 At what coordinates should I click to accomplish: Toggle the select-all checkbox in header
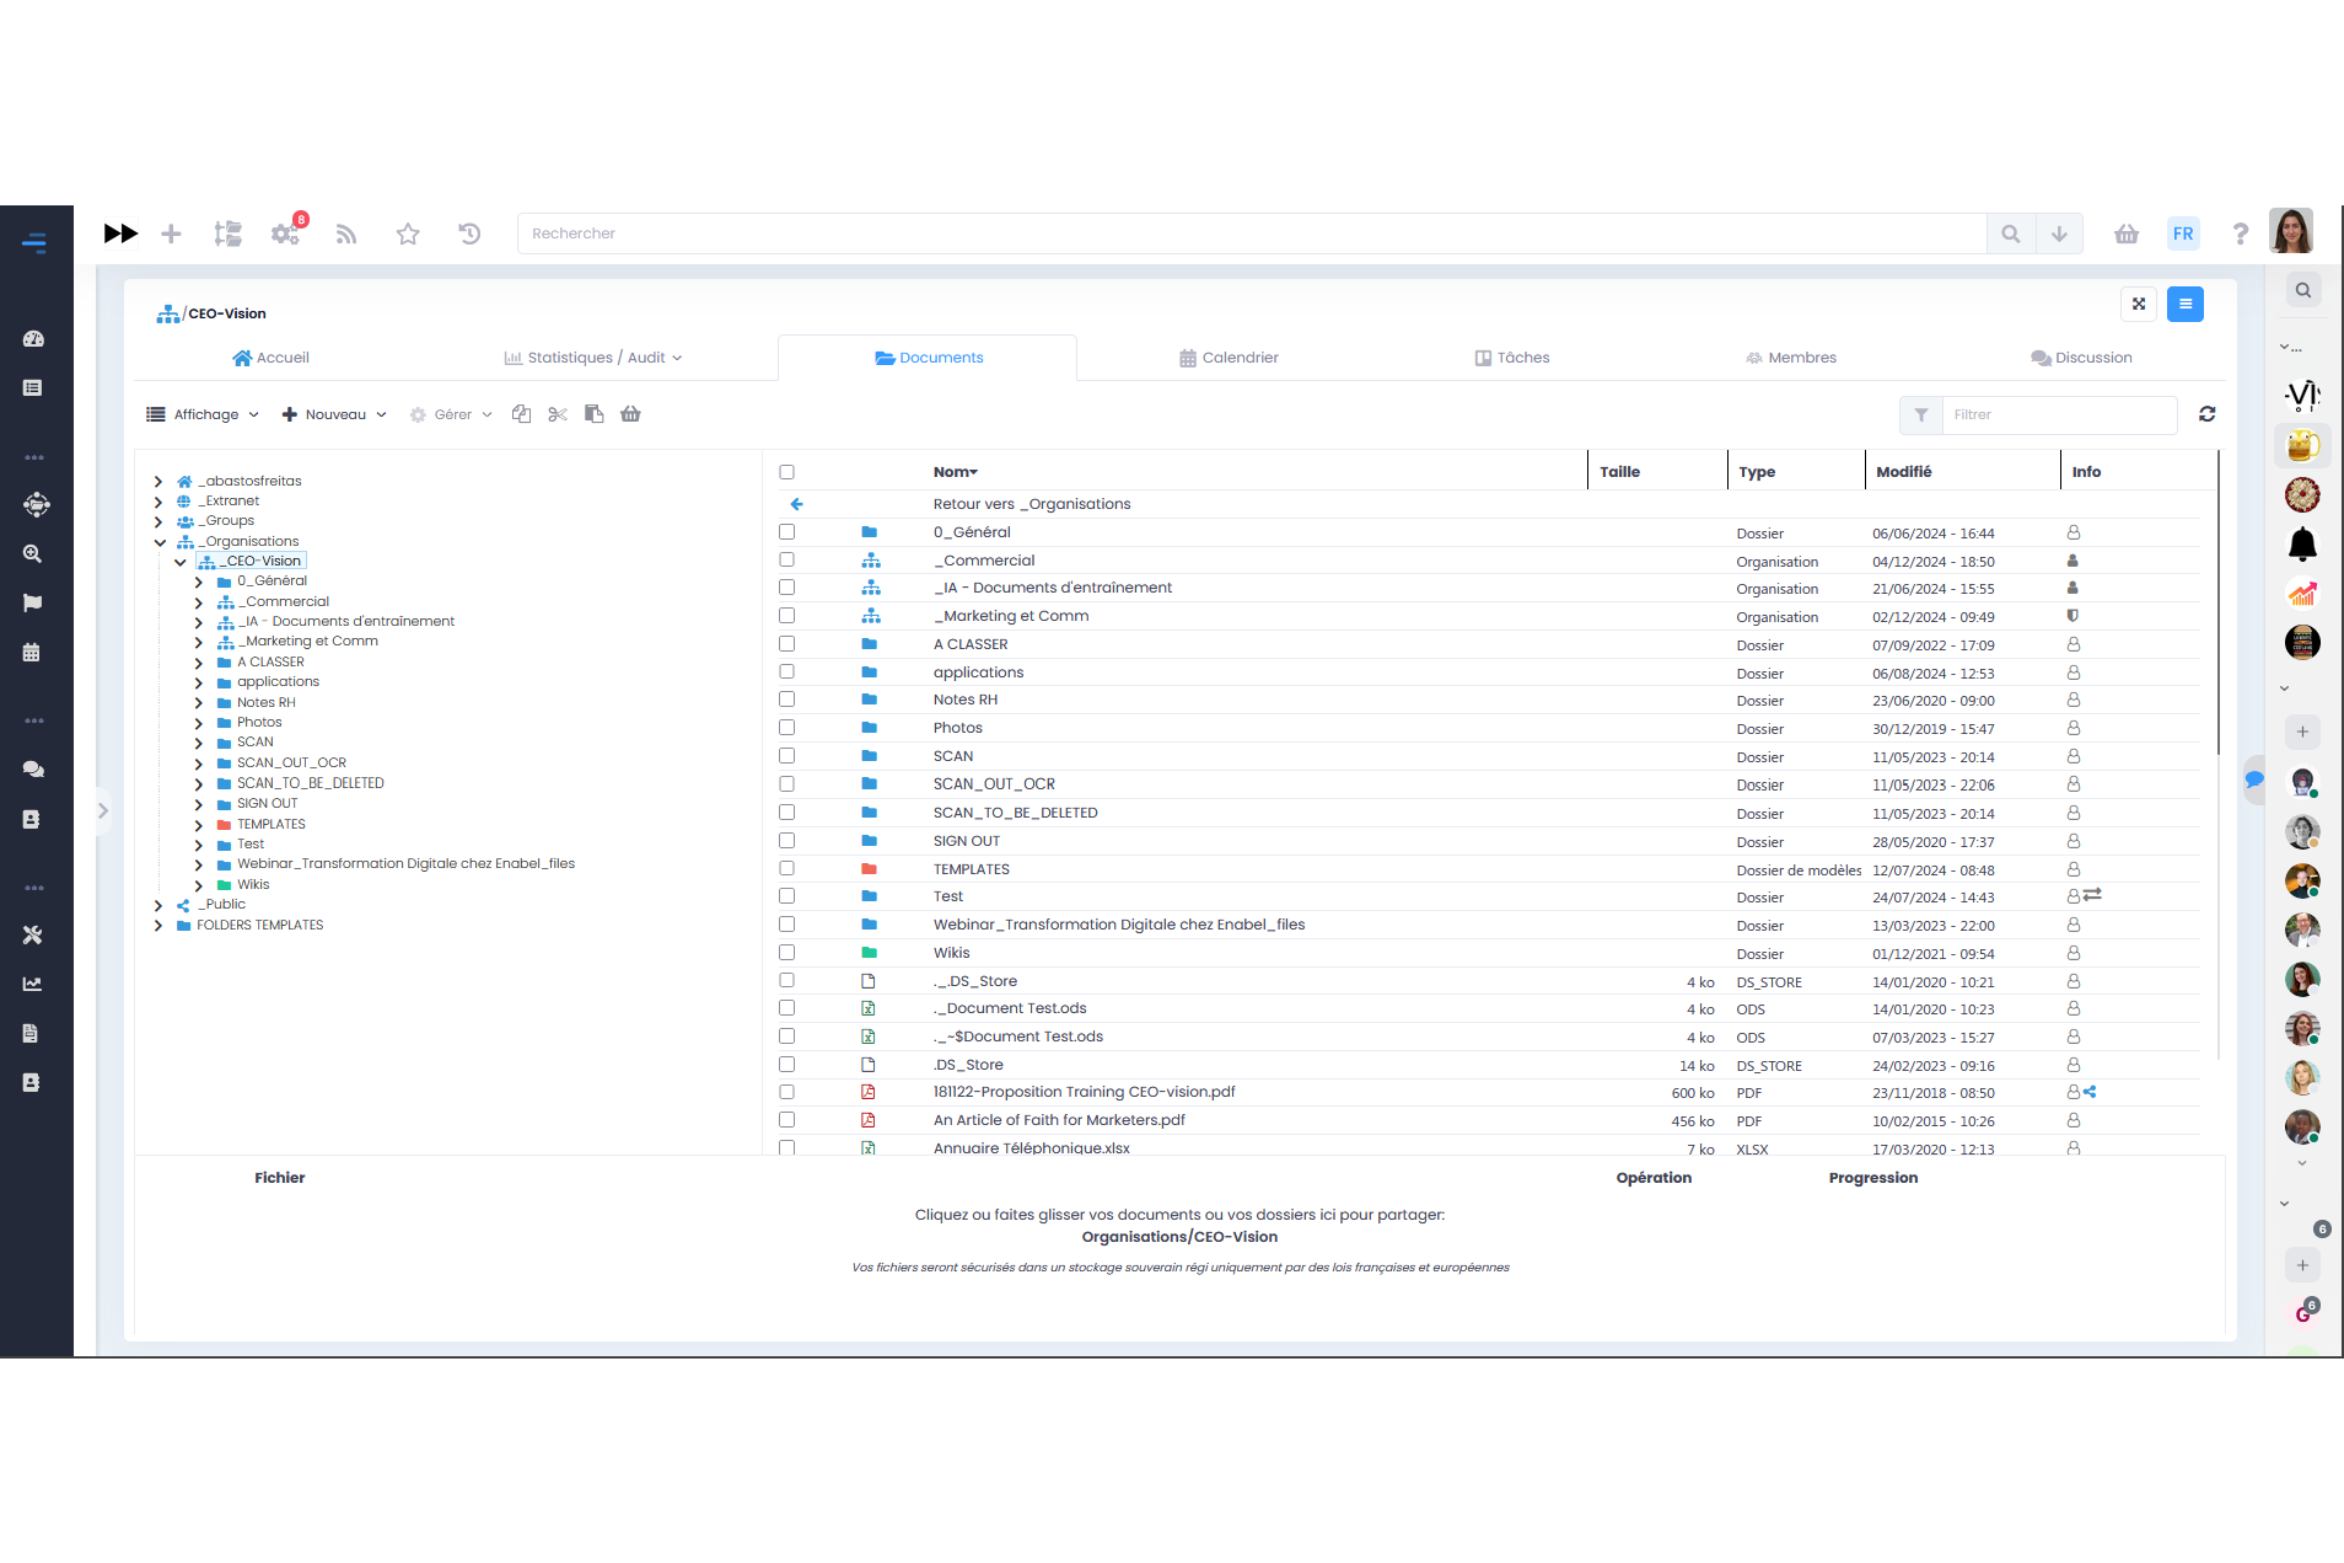[x=787, y=472]
